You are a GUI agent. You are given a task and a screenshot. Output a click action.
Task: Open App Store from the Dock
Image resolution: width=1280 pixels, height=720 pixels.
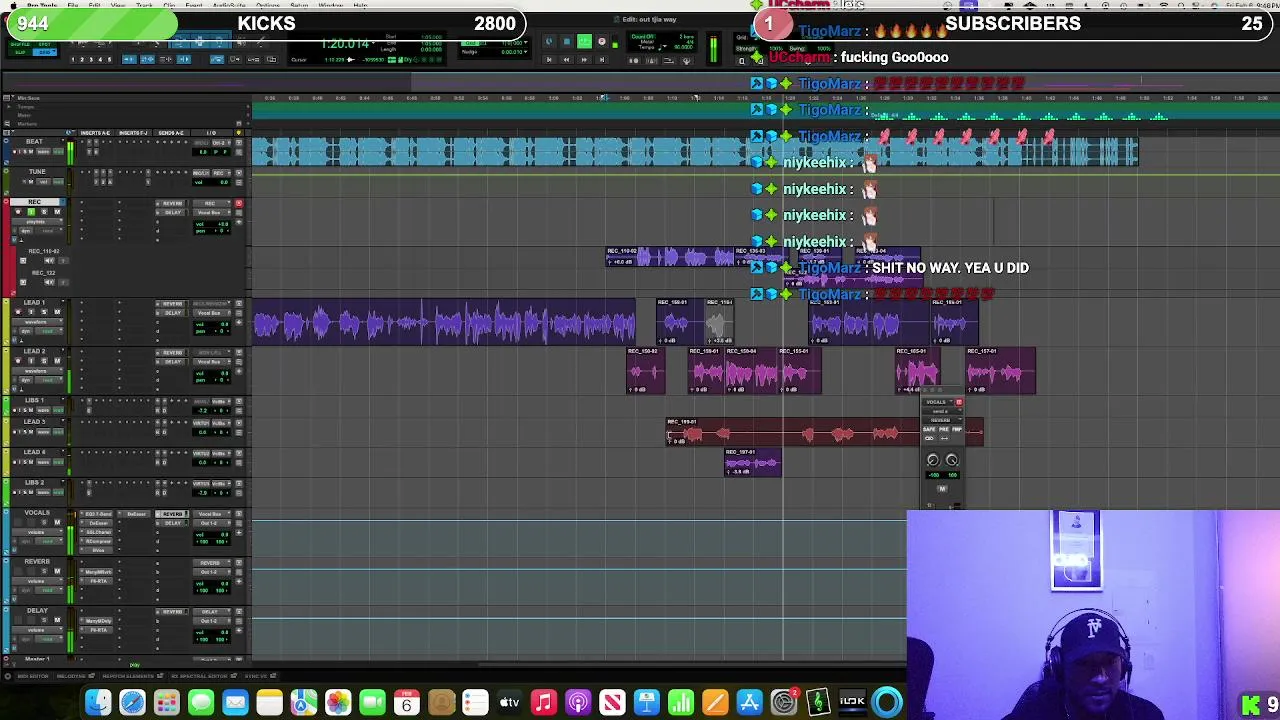(749, 703)
